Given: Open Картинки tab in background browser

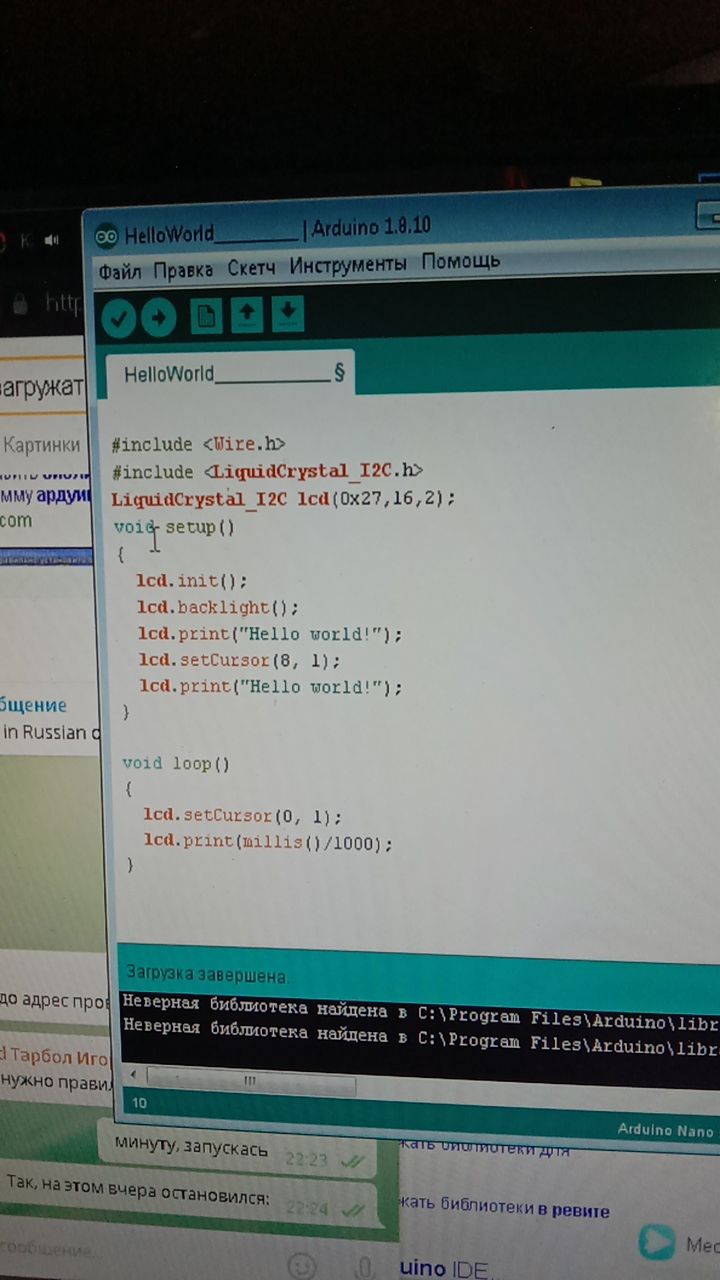Looking at the screenshot, I should click(42, 445).
